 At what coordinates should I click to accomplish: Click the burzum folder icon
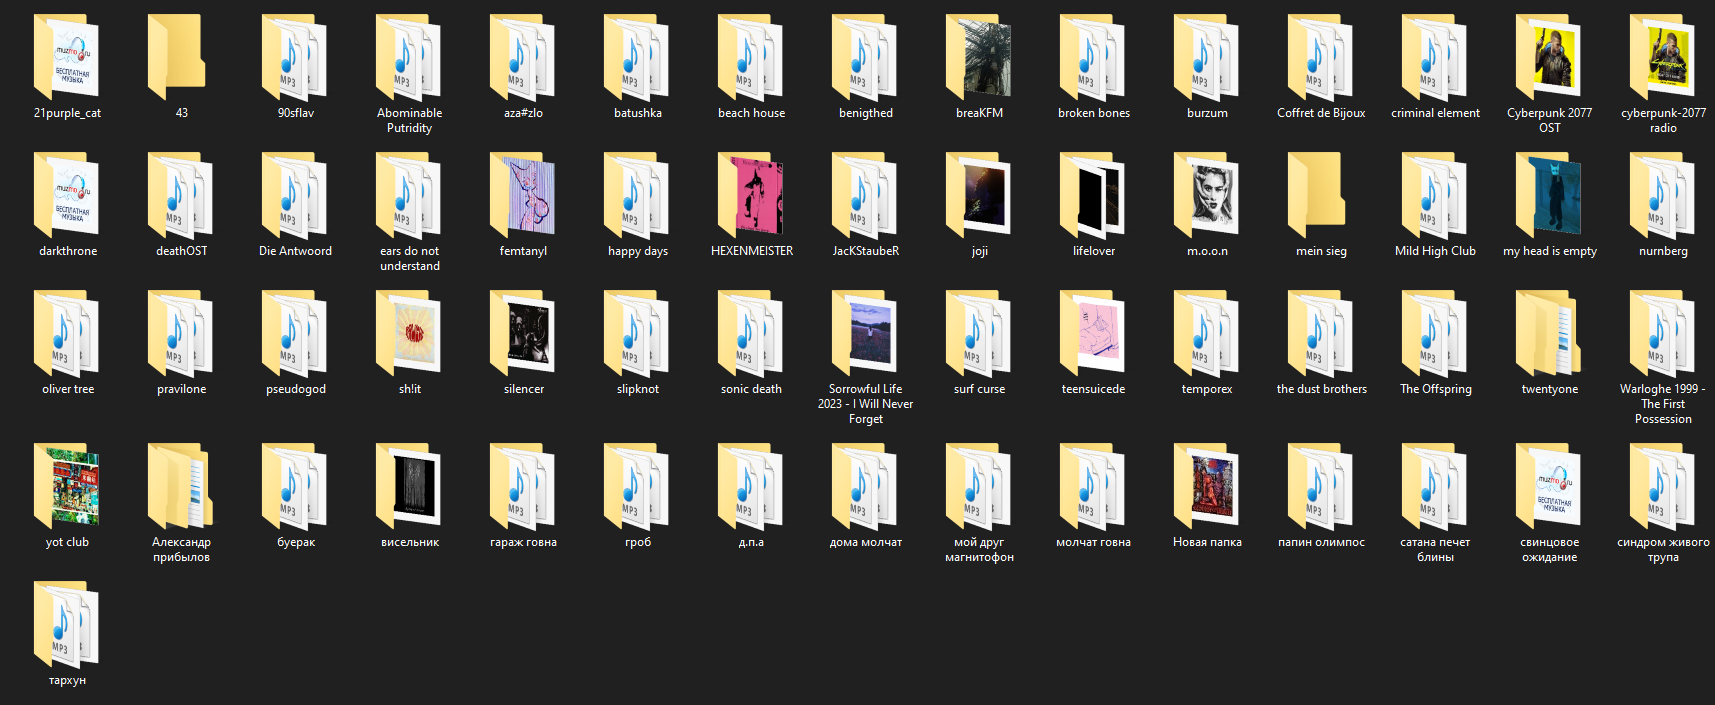[1207, 56]
